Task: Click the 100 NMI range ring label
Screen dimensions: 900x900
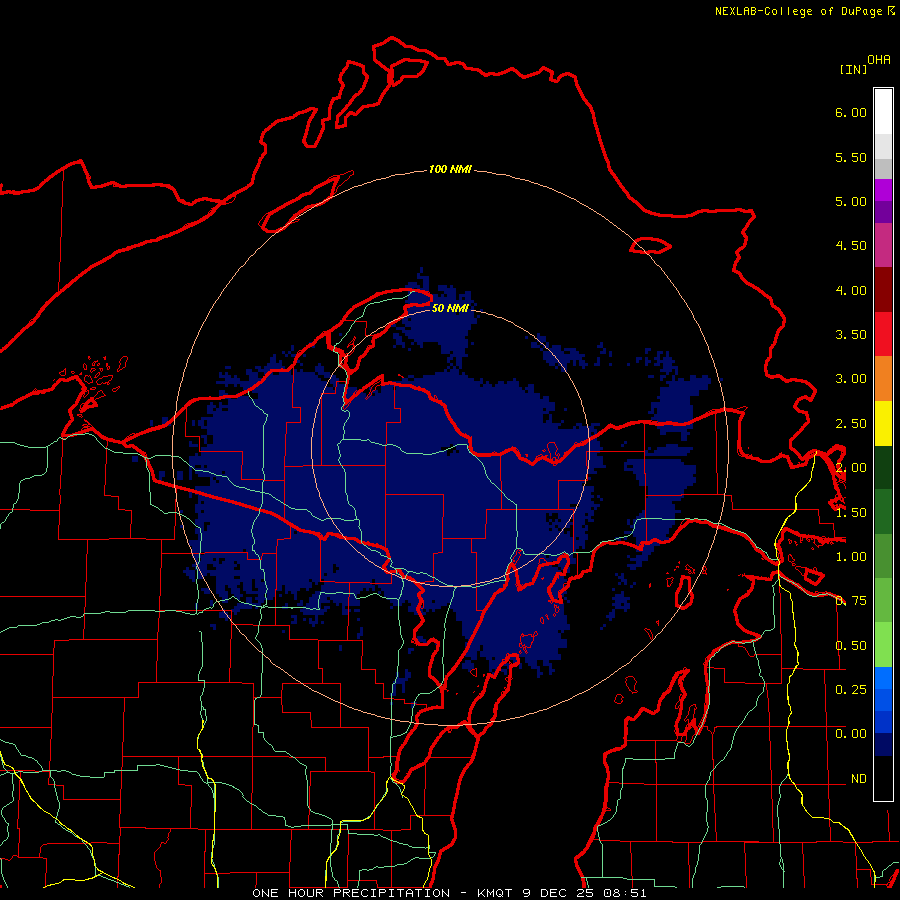Action: [450, 169]
